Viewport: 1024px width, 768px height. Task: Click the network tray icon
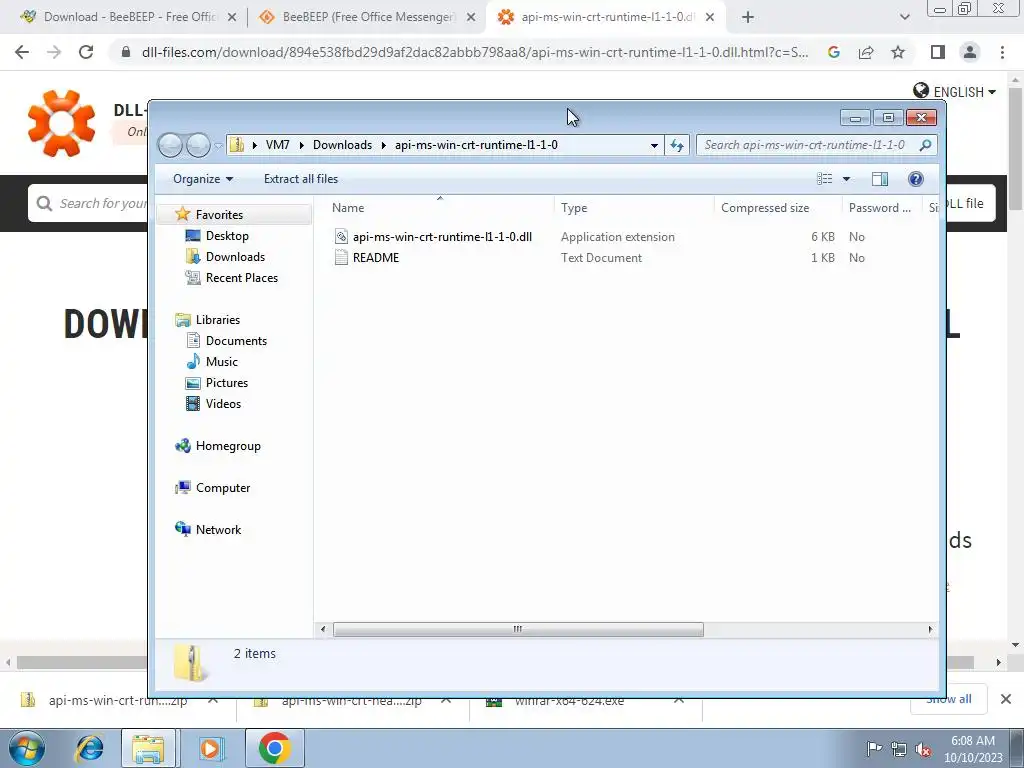[x=899, y=749]
